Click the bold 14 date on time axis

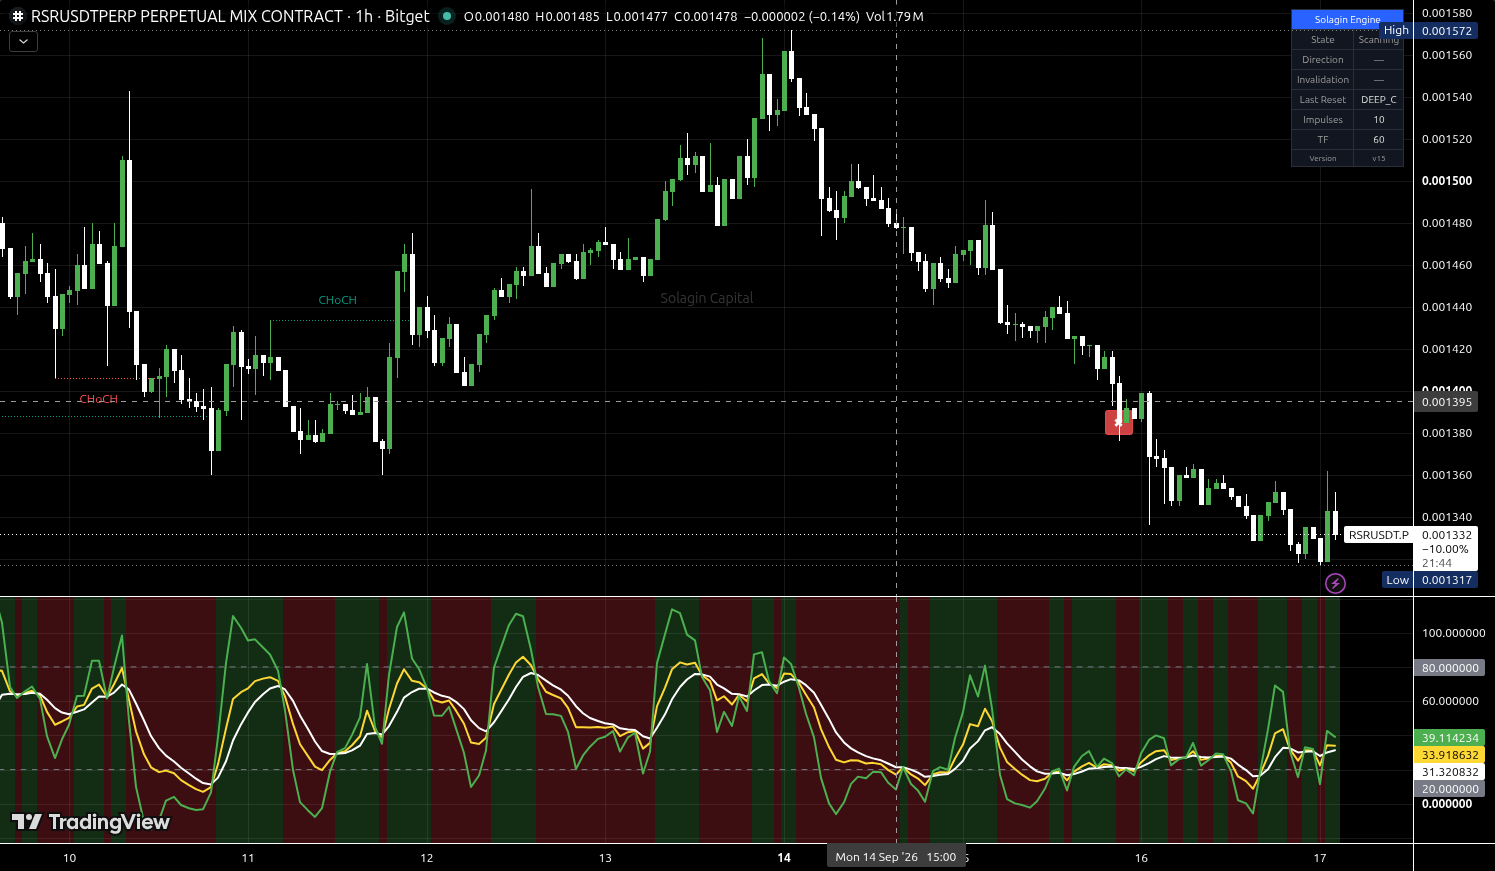coord(784,858)
